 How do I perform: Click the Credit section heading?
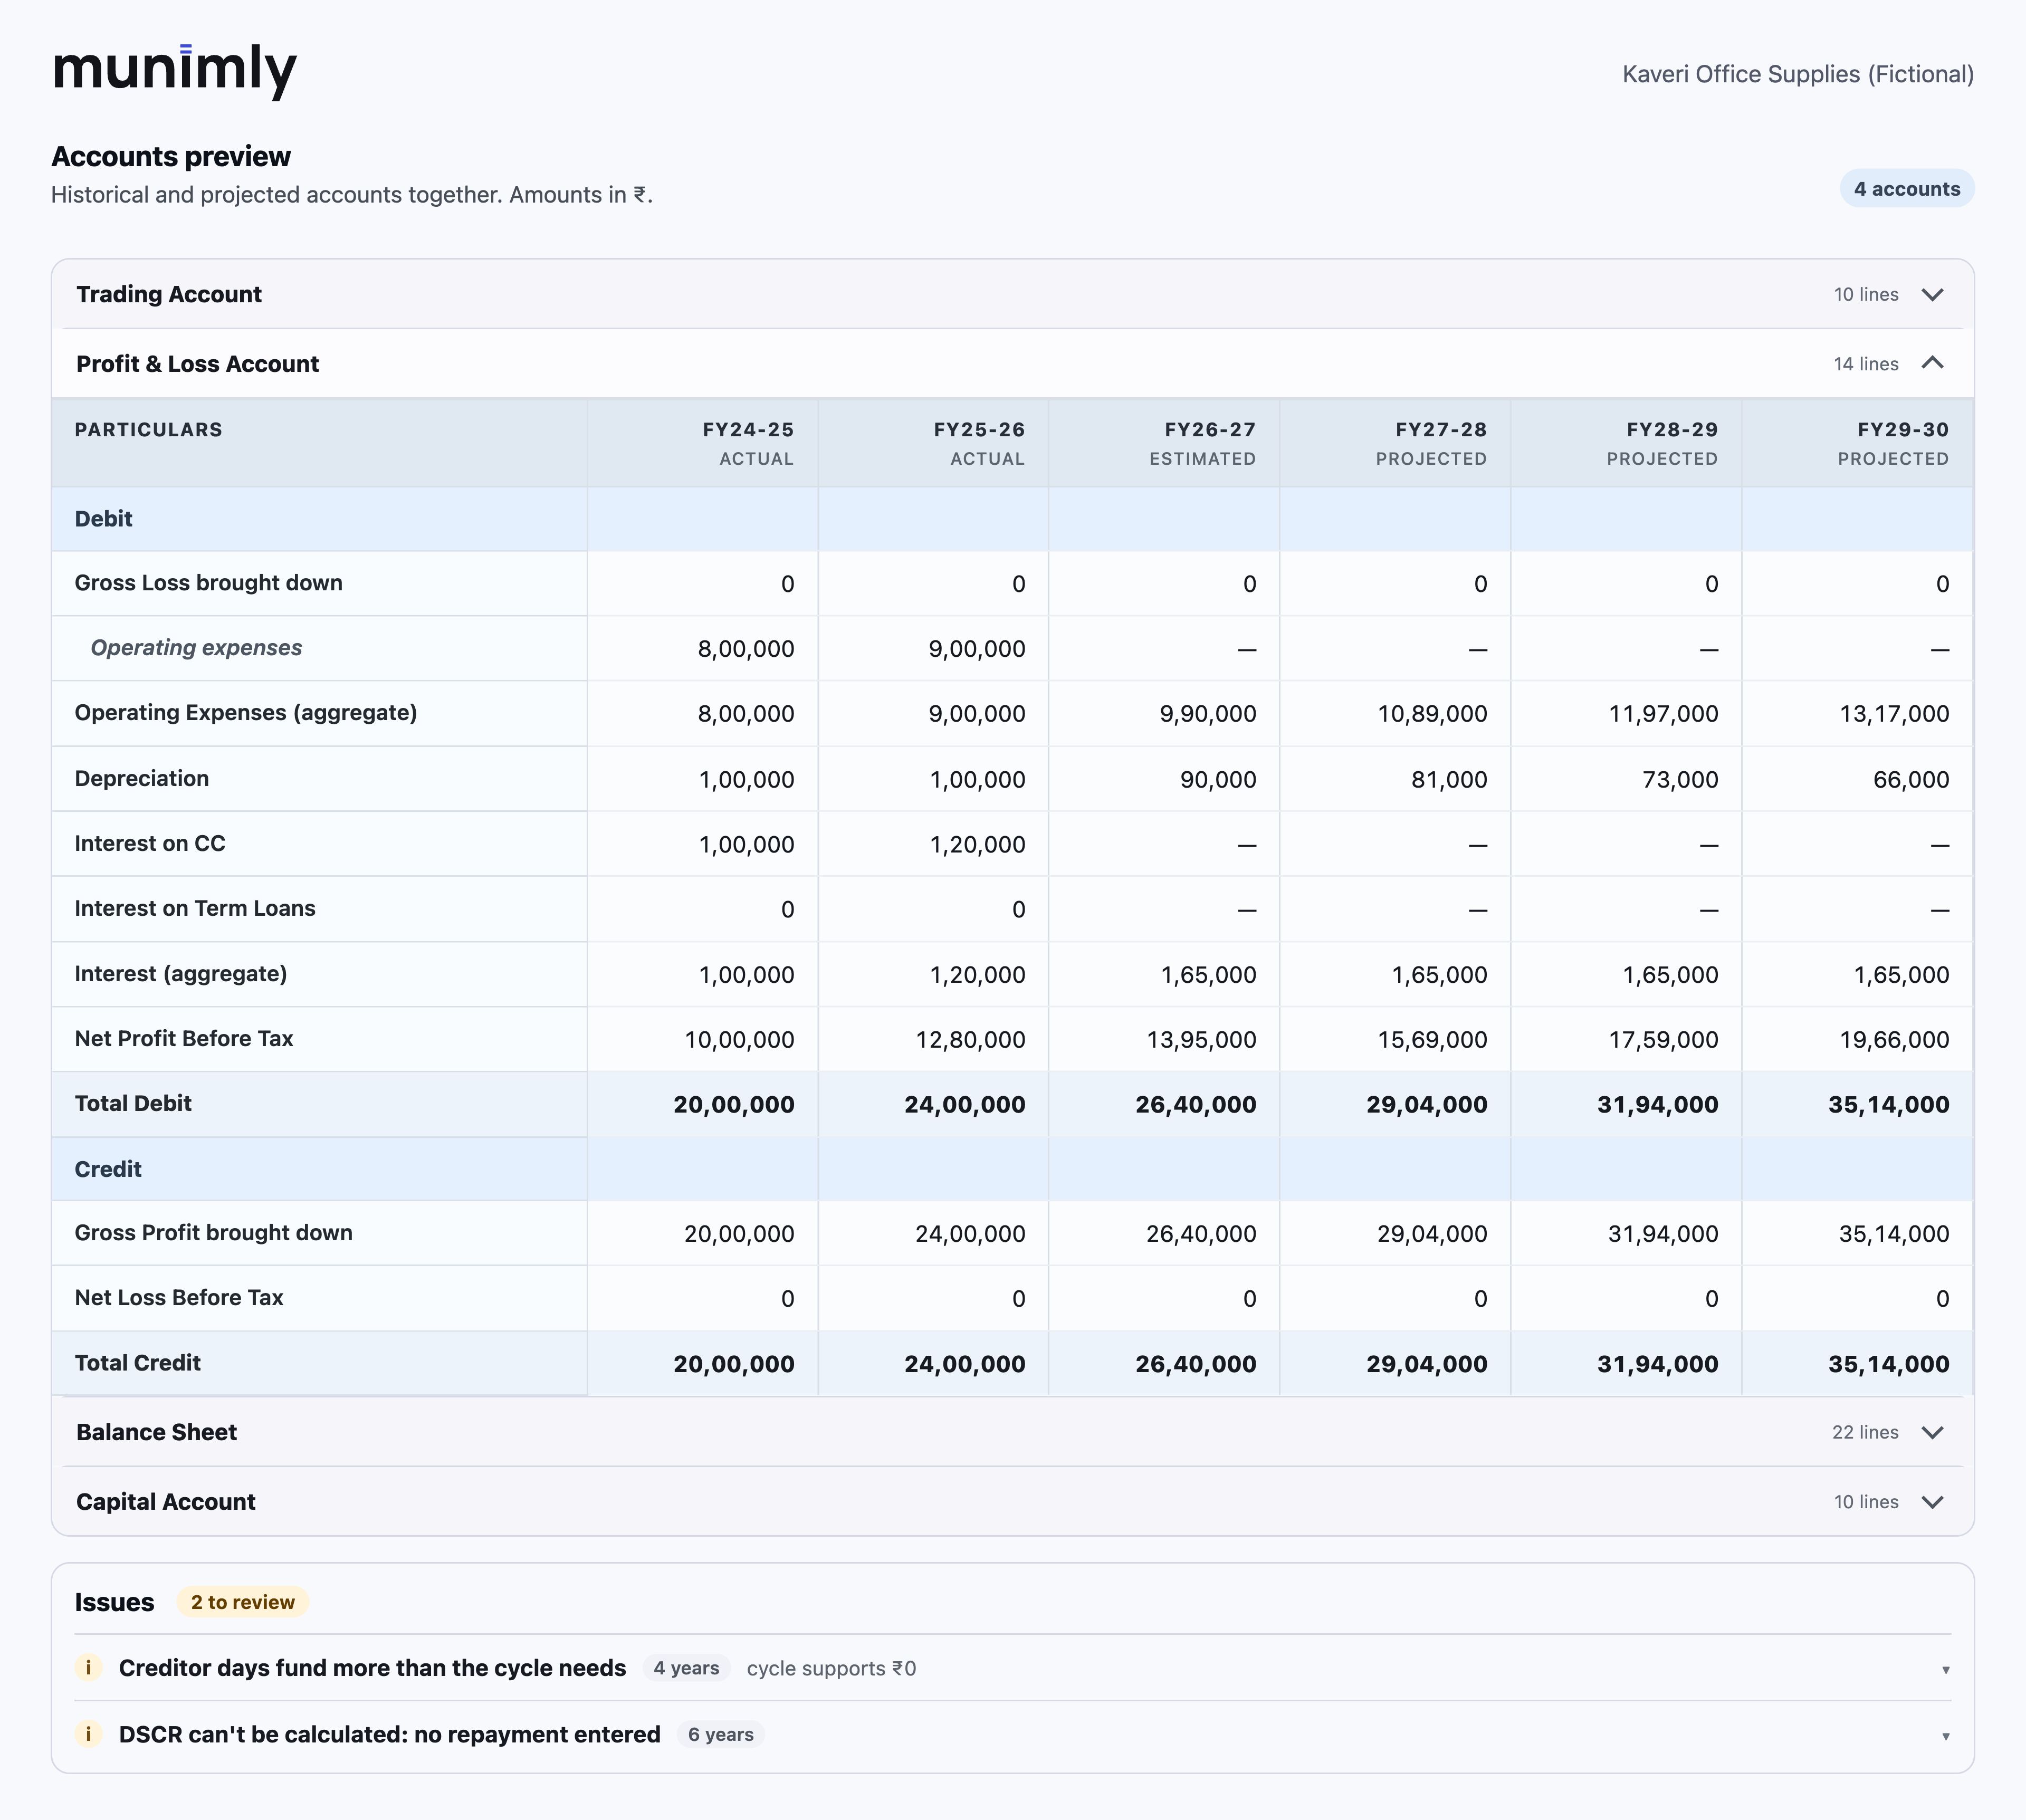108,1169
